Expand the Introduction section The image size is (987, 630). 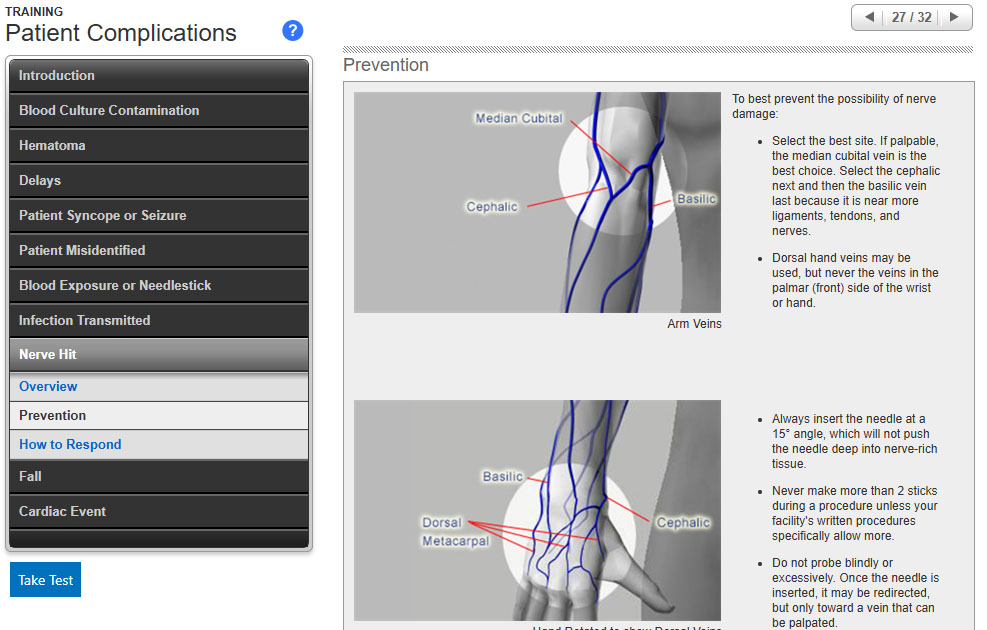[x=159, y=76]
